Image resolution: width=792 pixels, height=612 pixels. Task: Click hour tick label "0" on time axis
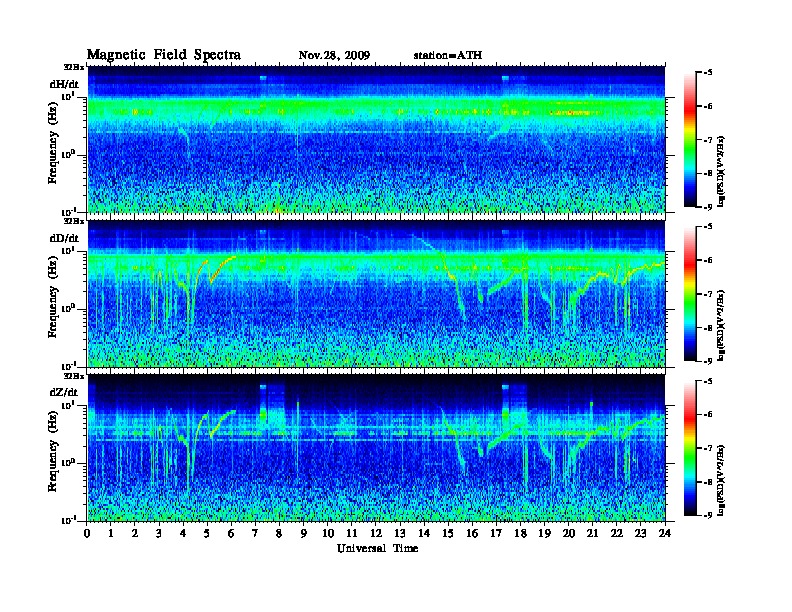click(87, 533)
